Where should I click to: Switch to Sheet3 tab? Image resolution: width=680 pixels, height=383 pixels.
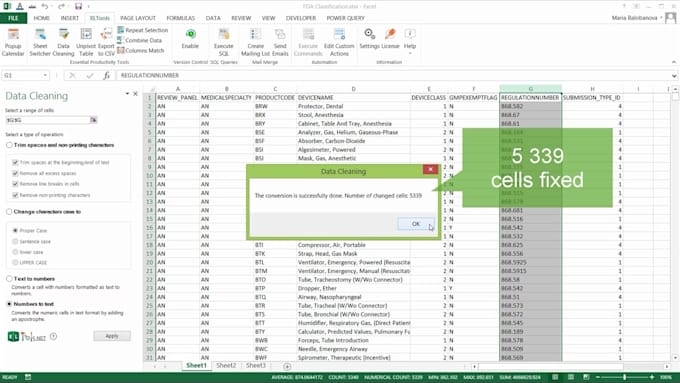click(x=255, y=366)
